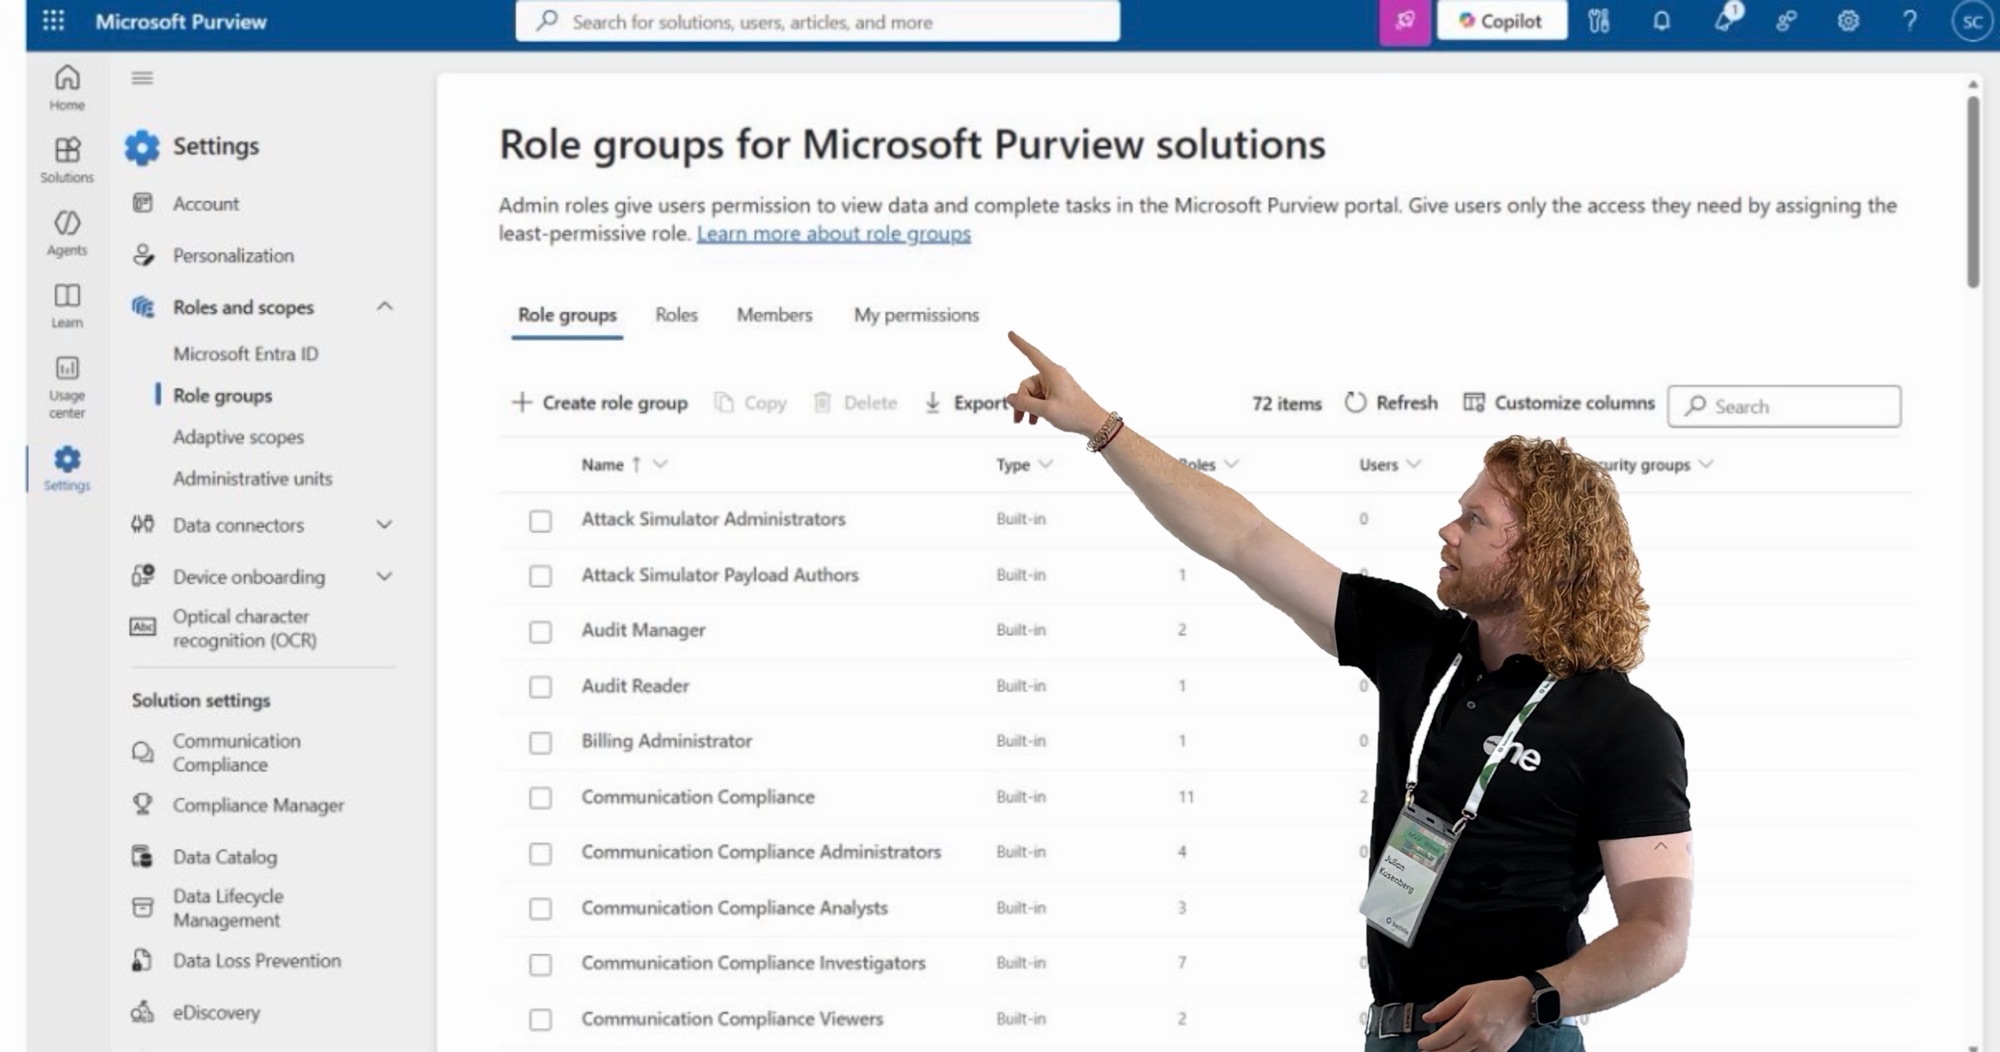
Task: Click the Personalization icon
Action: pyautogui.click(x=143, y=255)
